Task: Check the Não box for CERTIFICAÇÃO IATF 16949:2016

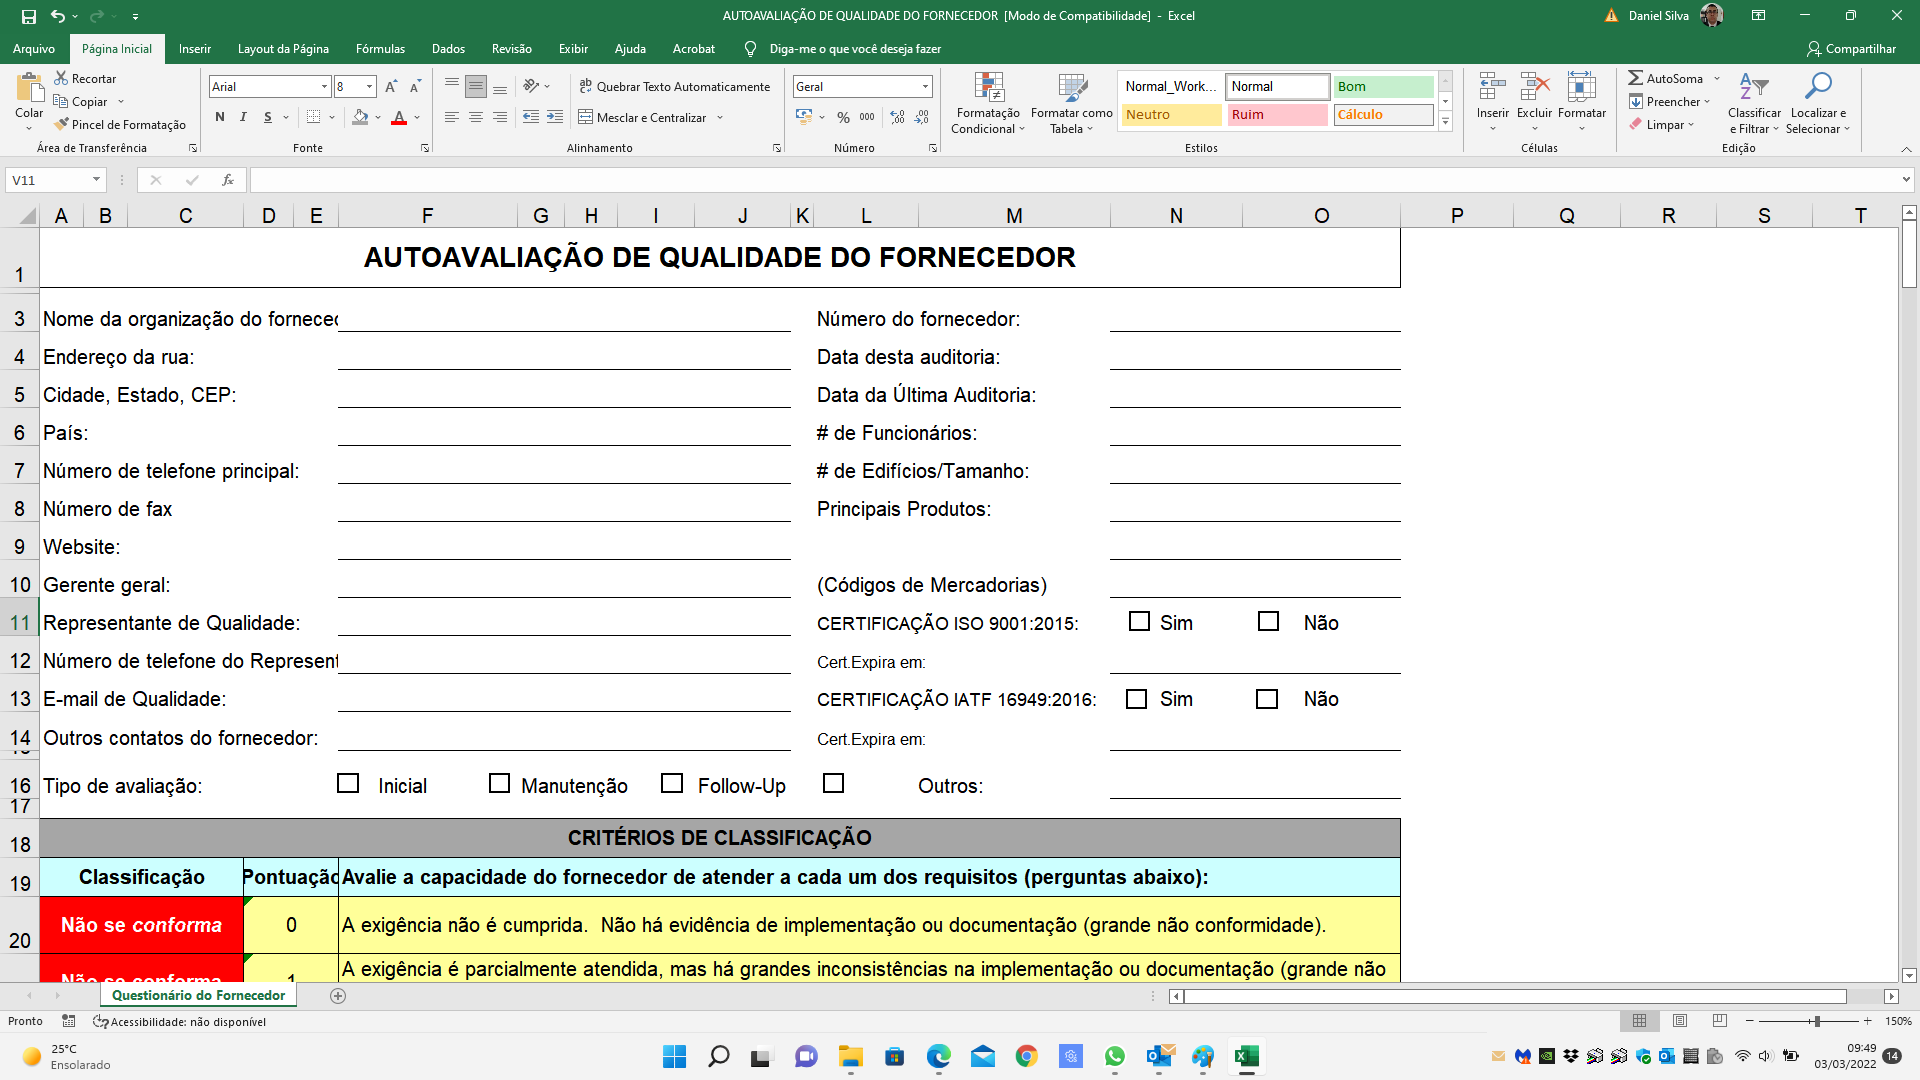Action: 1269,699
